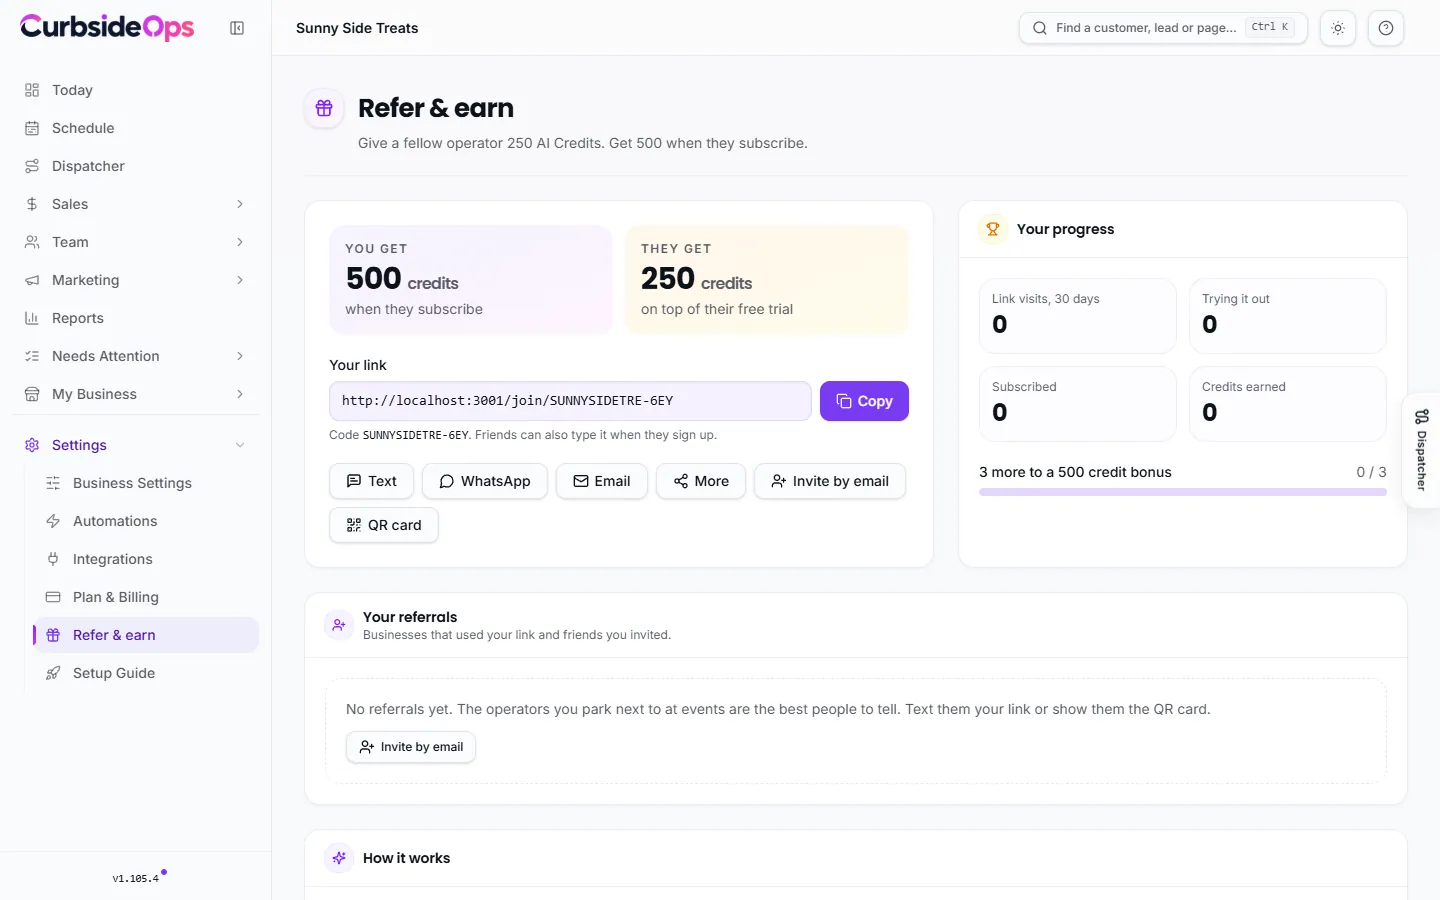This screenshot has height=900, width=1440.
Task: Open More sharing options
Action: (x=700, y=481)
